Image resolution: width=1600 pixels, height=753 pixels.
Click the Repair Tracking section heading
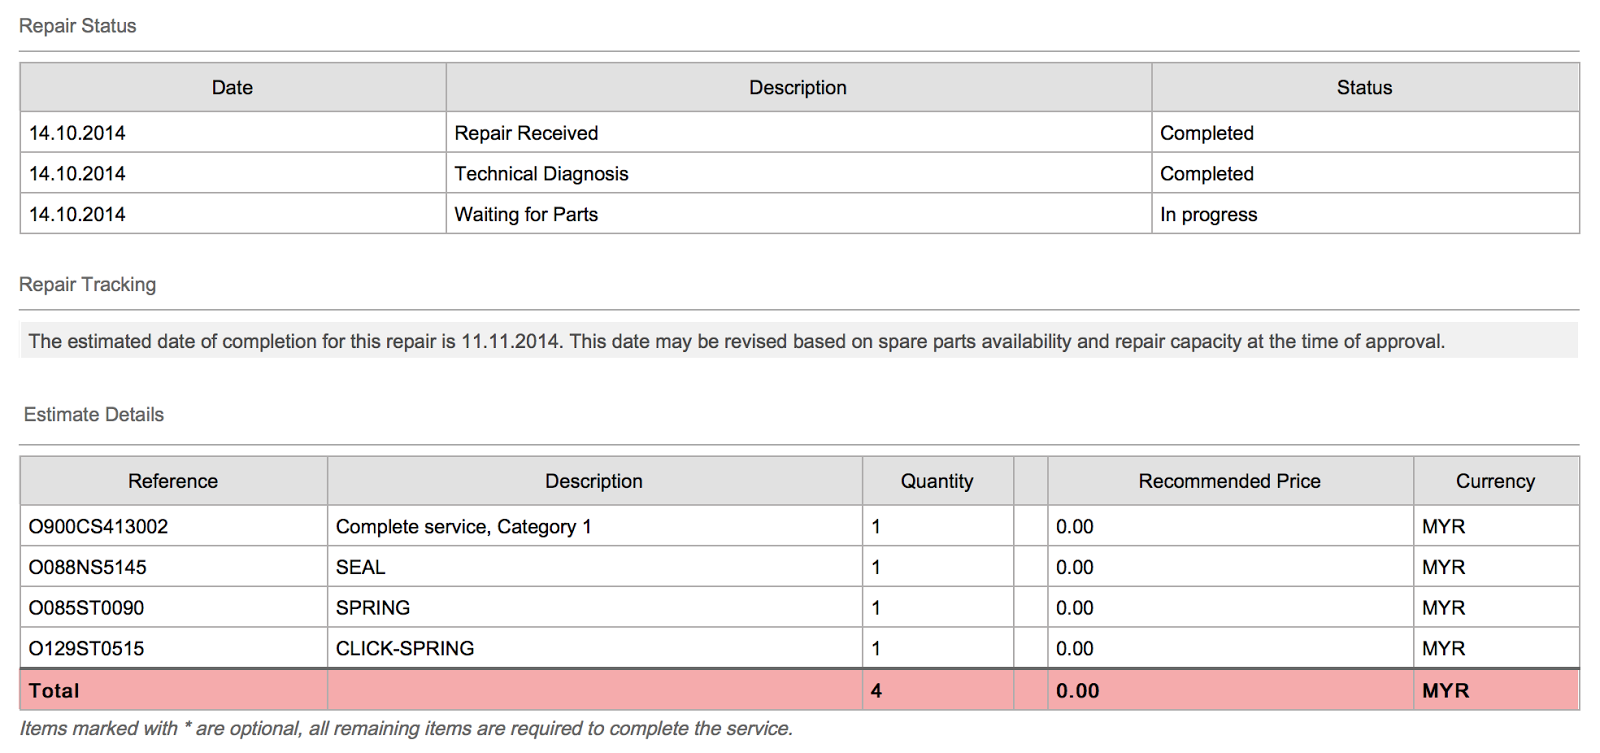87,285
